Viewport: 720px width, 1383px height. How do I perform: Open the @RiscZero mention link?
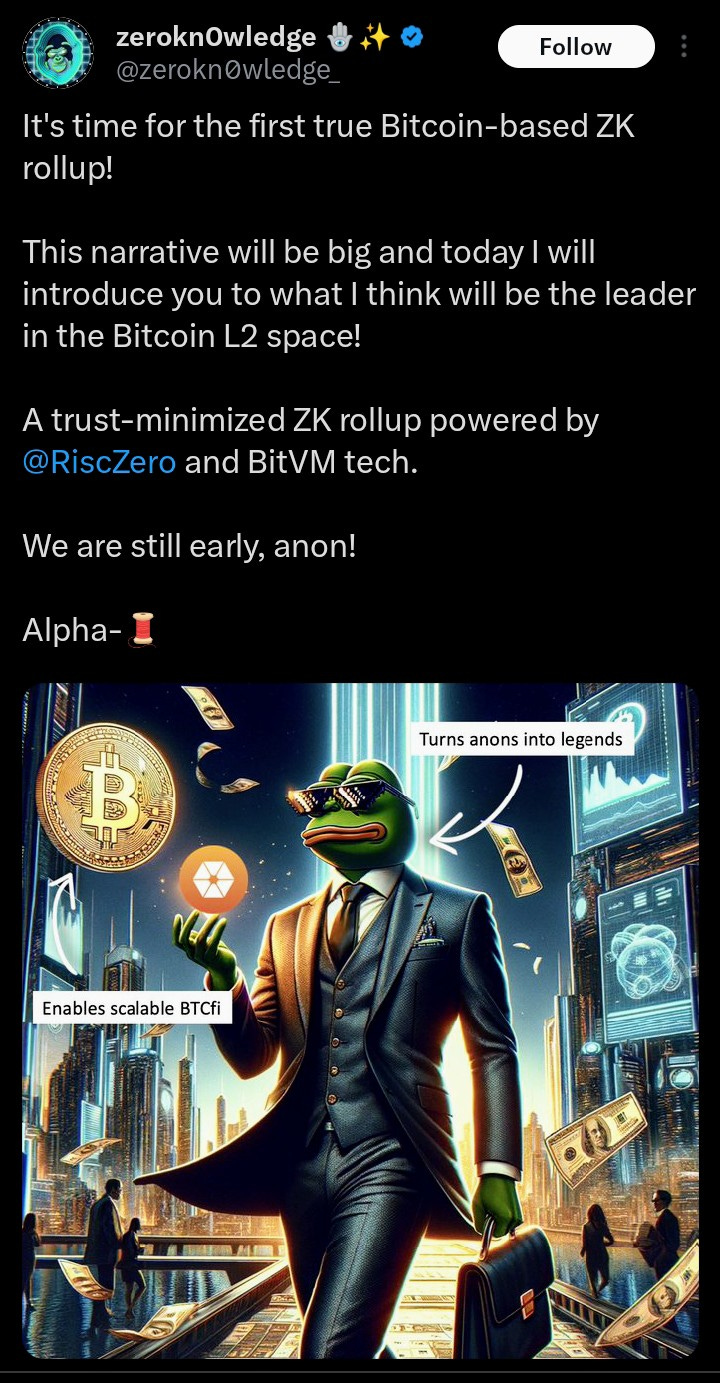99,463
